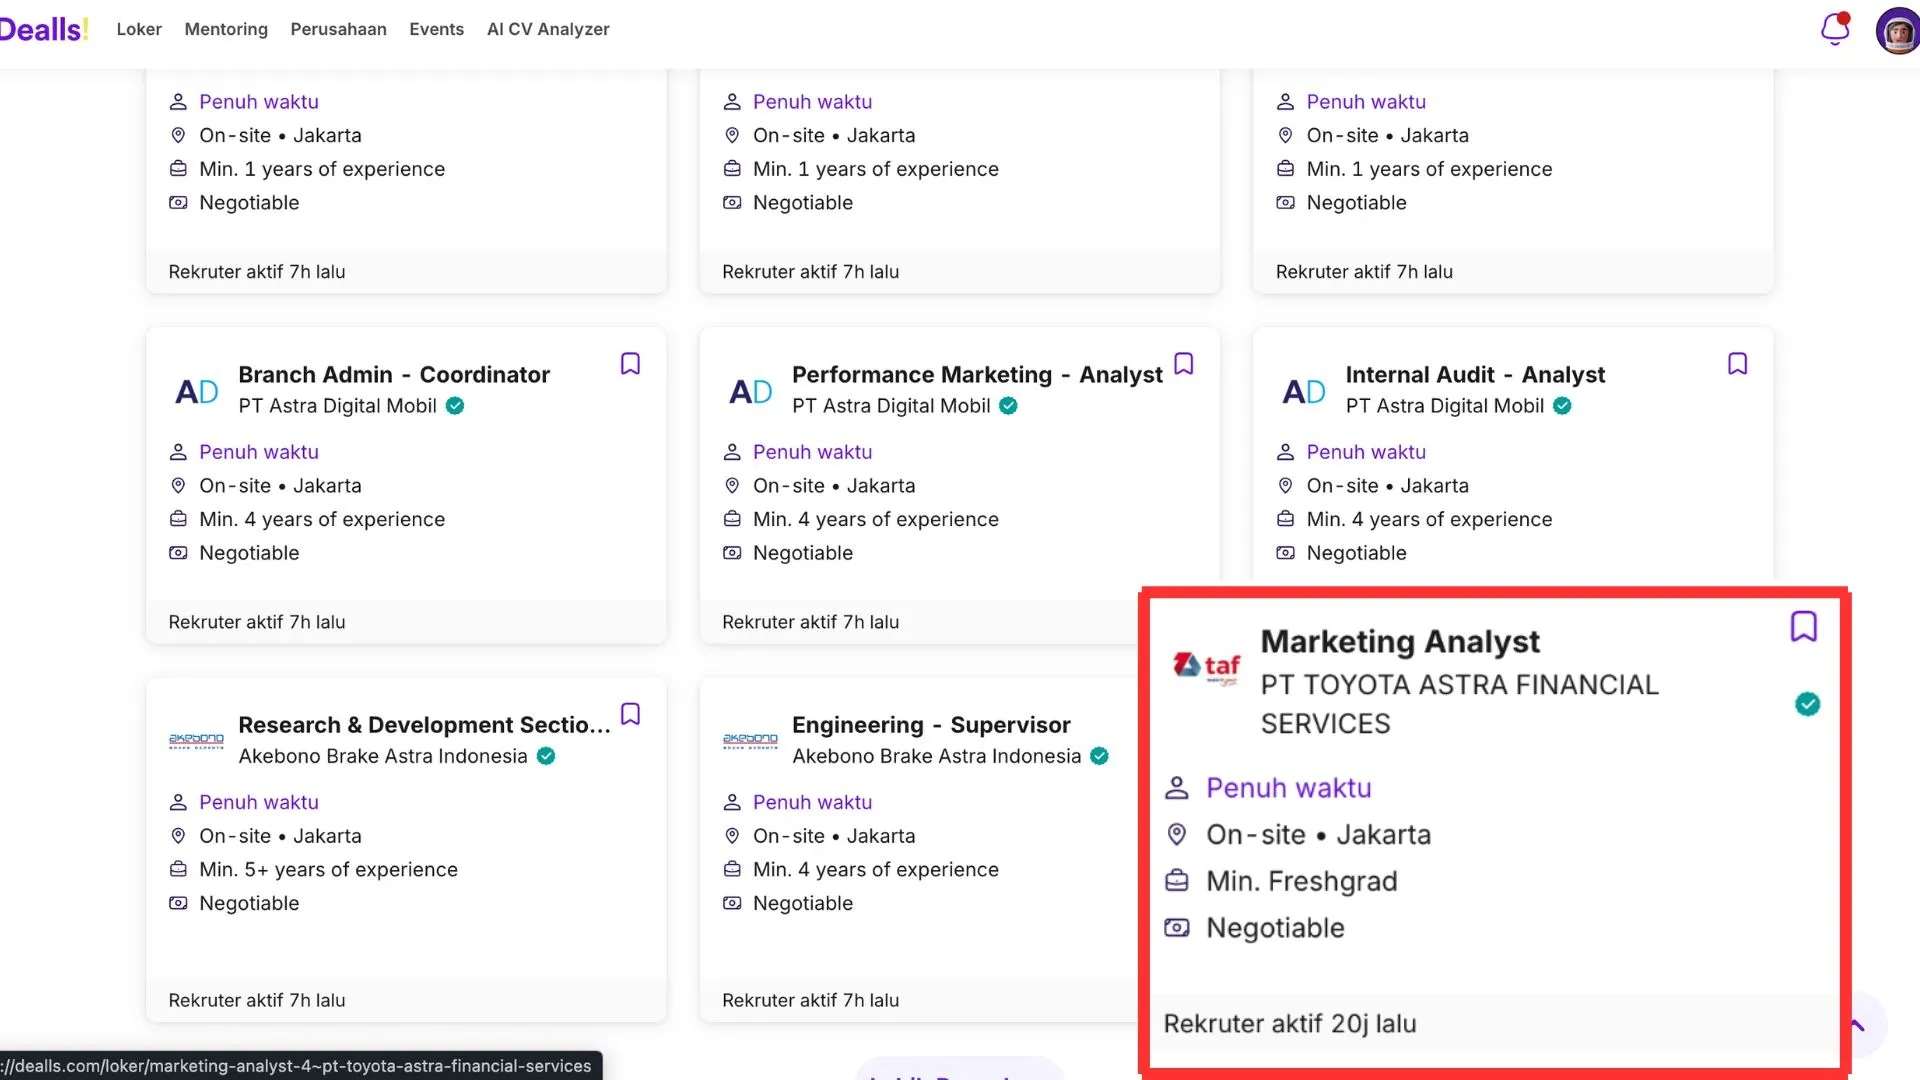Open the Dealls home logo
The height and width of the screenshot is (1080, 1920).
point(44,29)
